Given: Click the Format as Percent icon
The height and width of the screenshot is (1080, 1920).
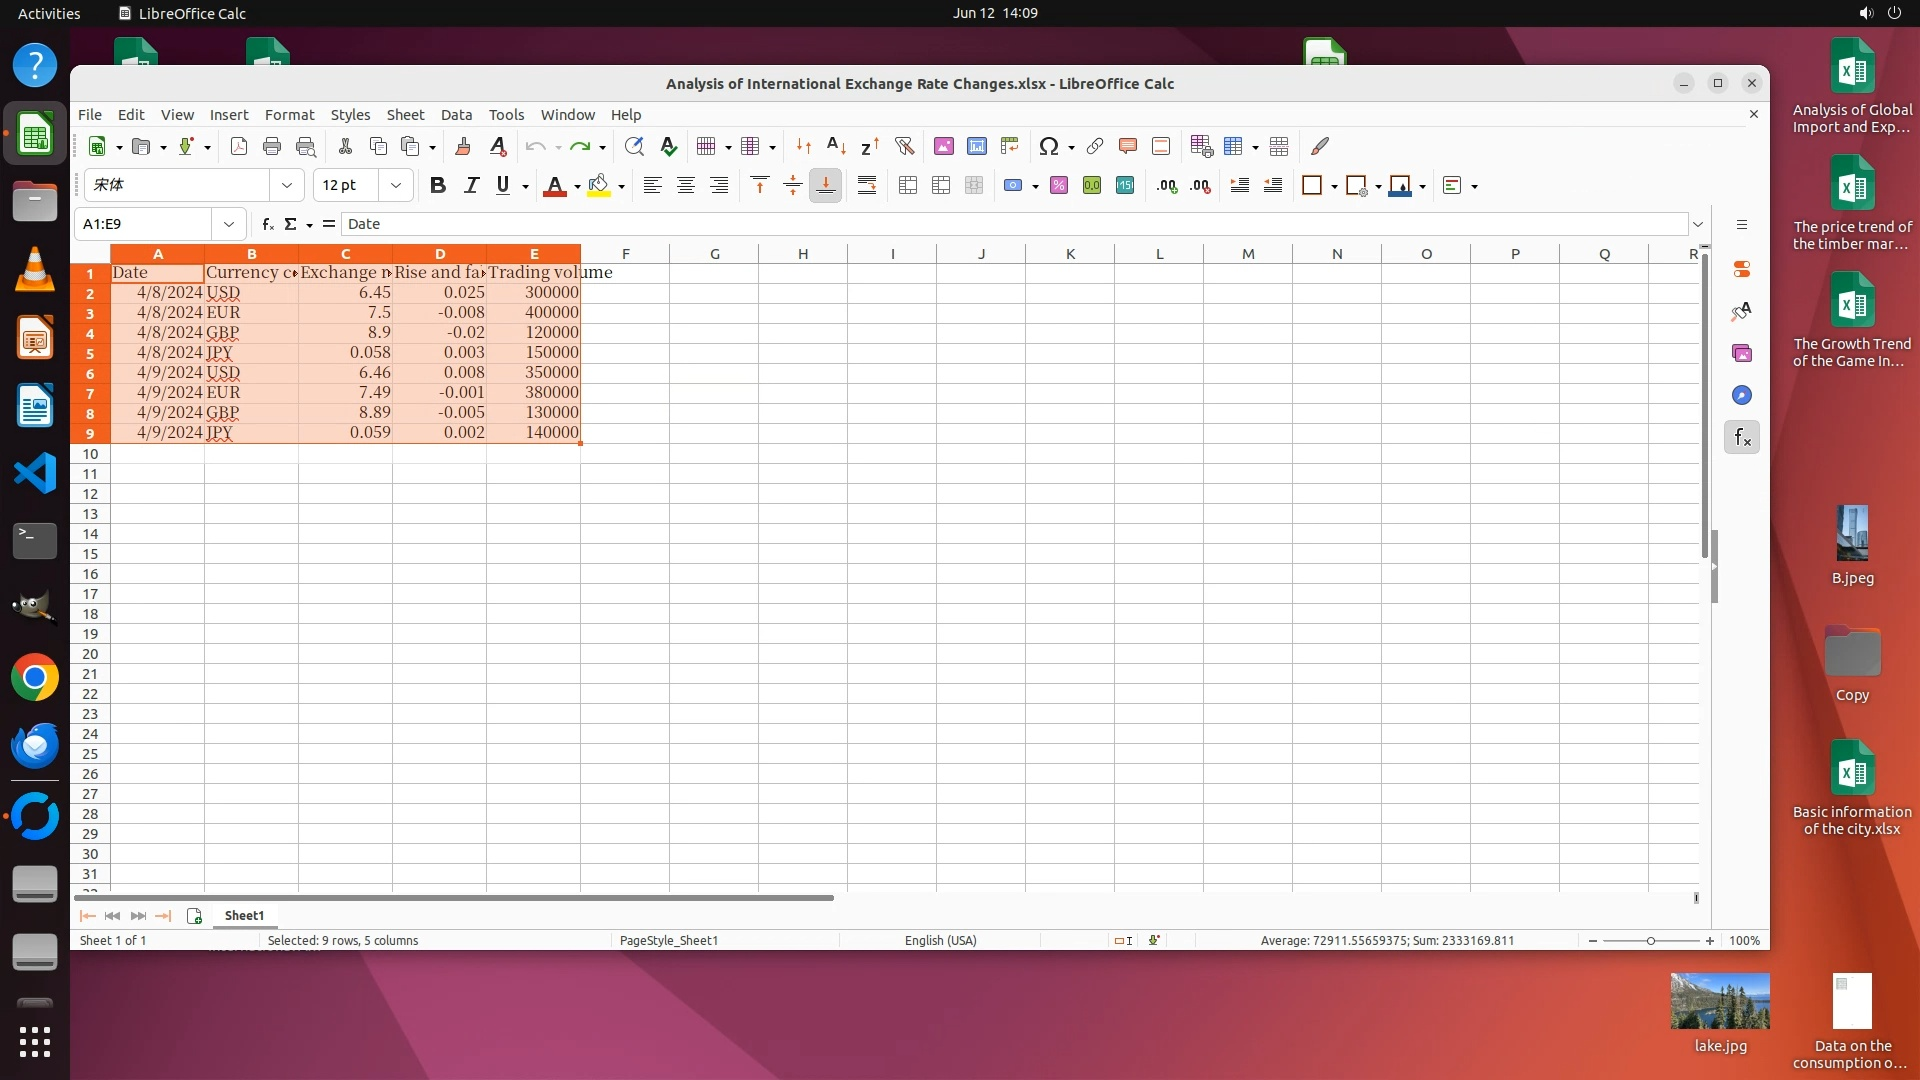Looking at the screenshot, I should coord(1058,186).
